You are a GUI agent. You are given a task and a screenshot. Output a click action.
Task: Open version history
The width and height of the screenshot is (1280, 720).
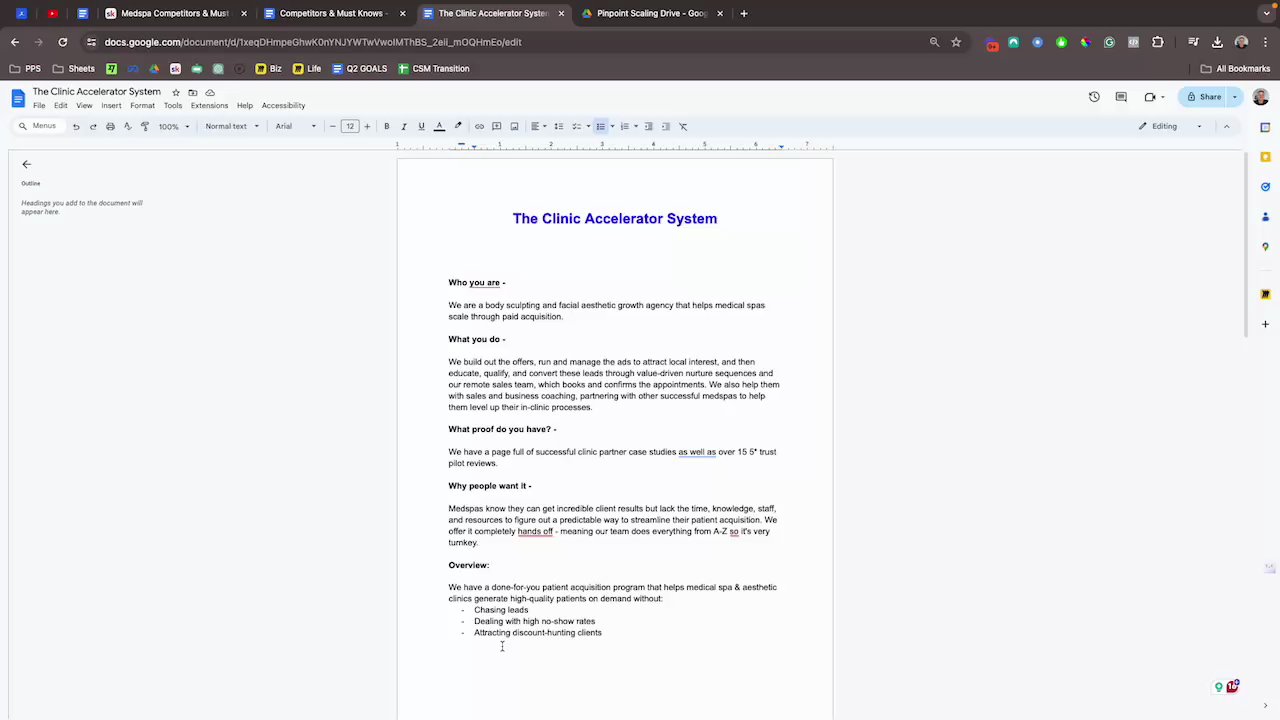click(1094, 97)
